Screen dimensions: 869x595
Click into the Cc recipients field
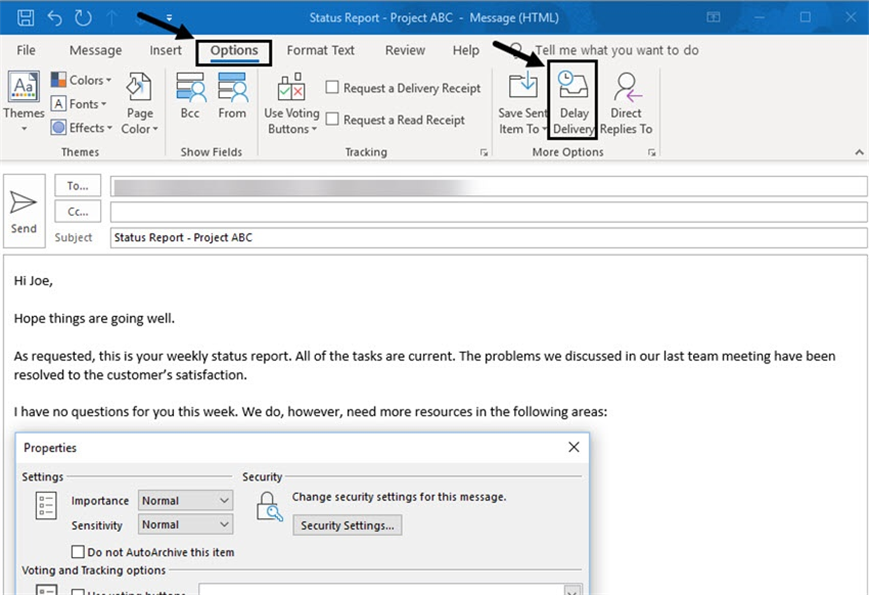(488, 212)
